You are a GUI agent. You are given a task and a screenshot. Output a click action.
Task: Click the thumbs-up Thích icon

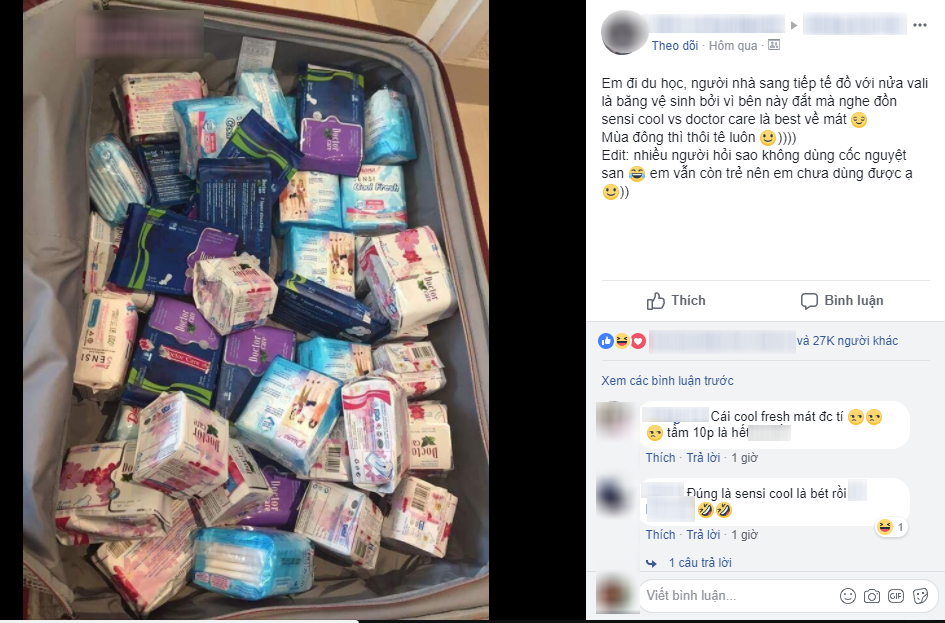pyautogui.click(x=656, y=301)
